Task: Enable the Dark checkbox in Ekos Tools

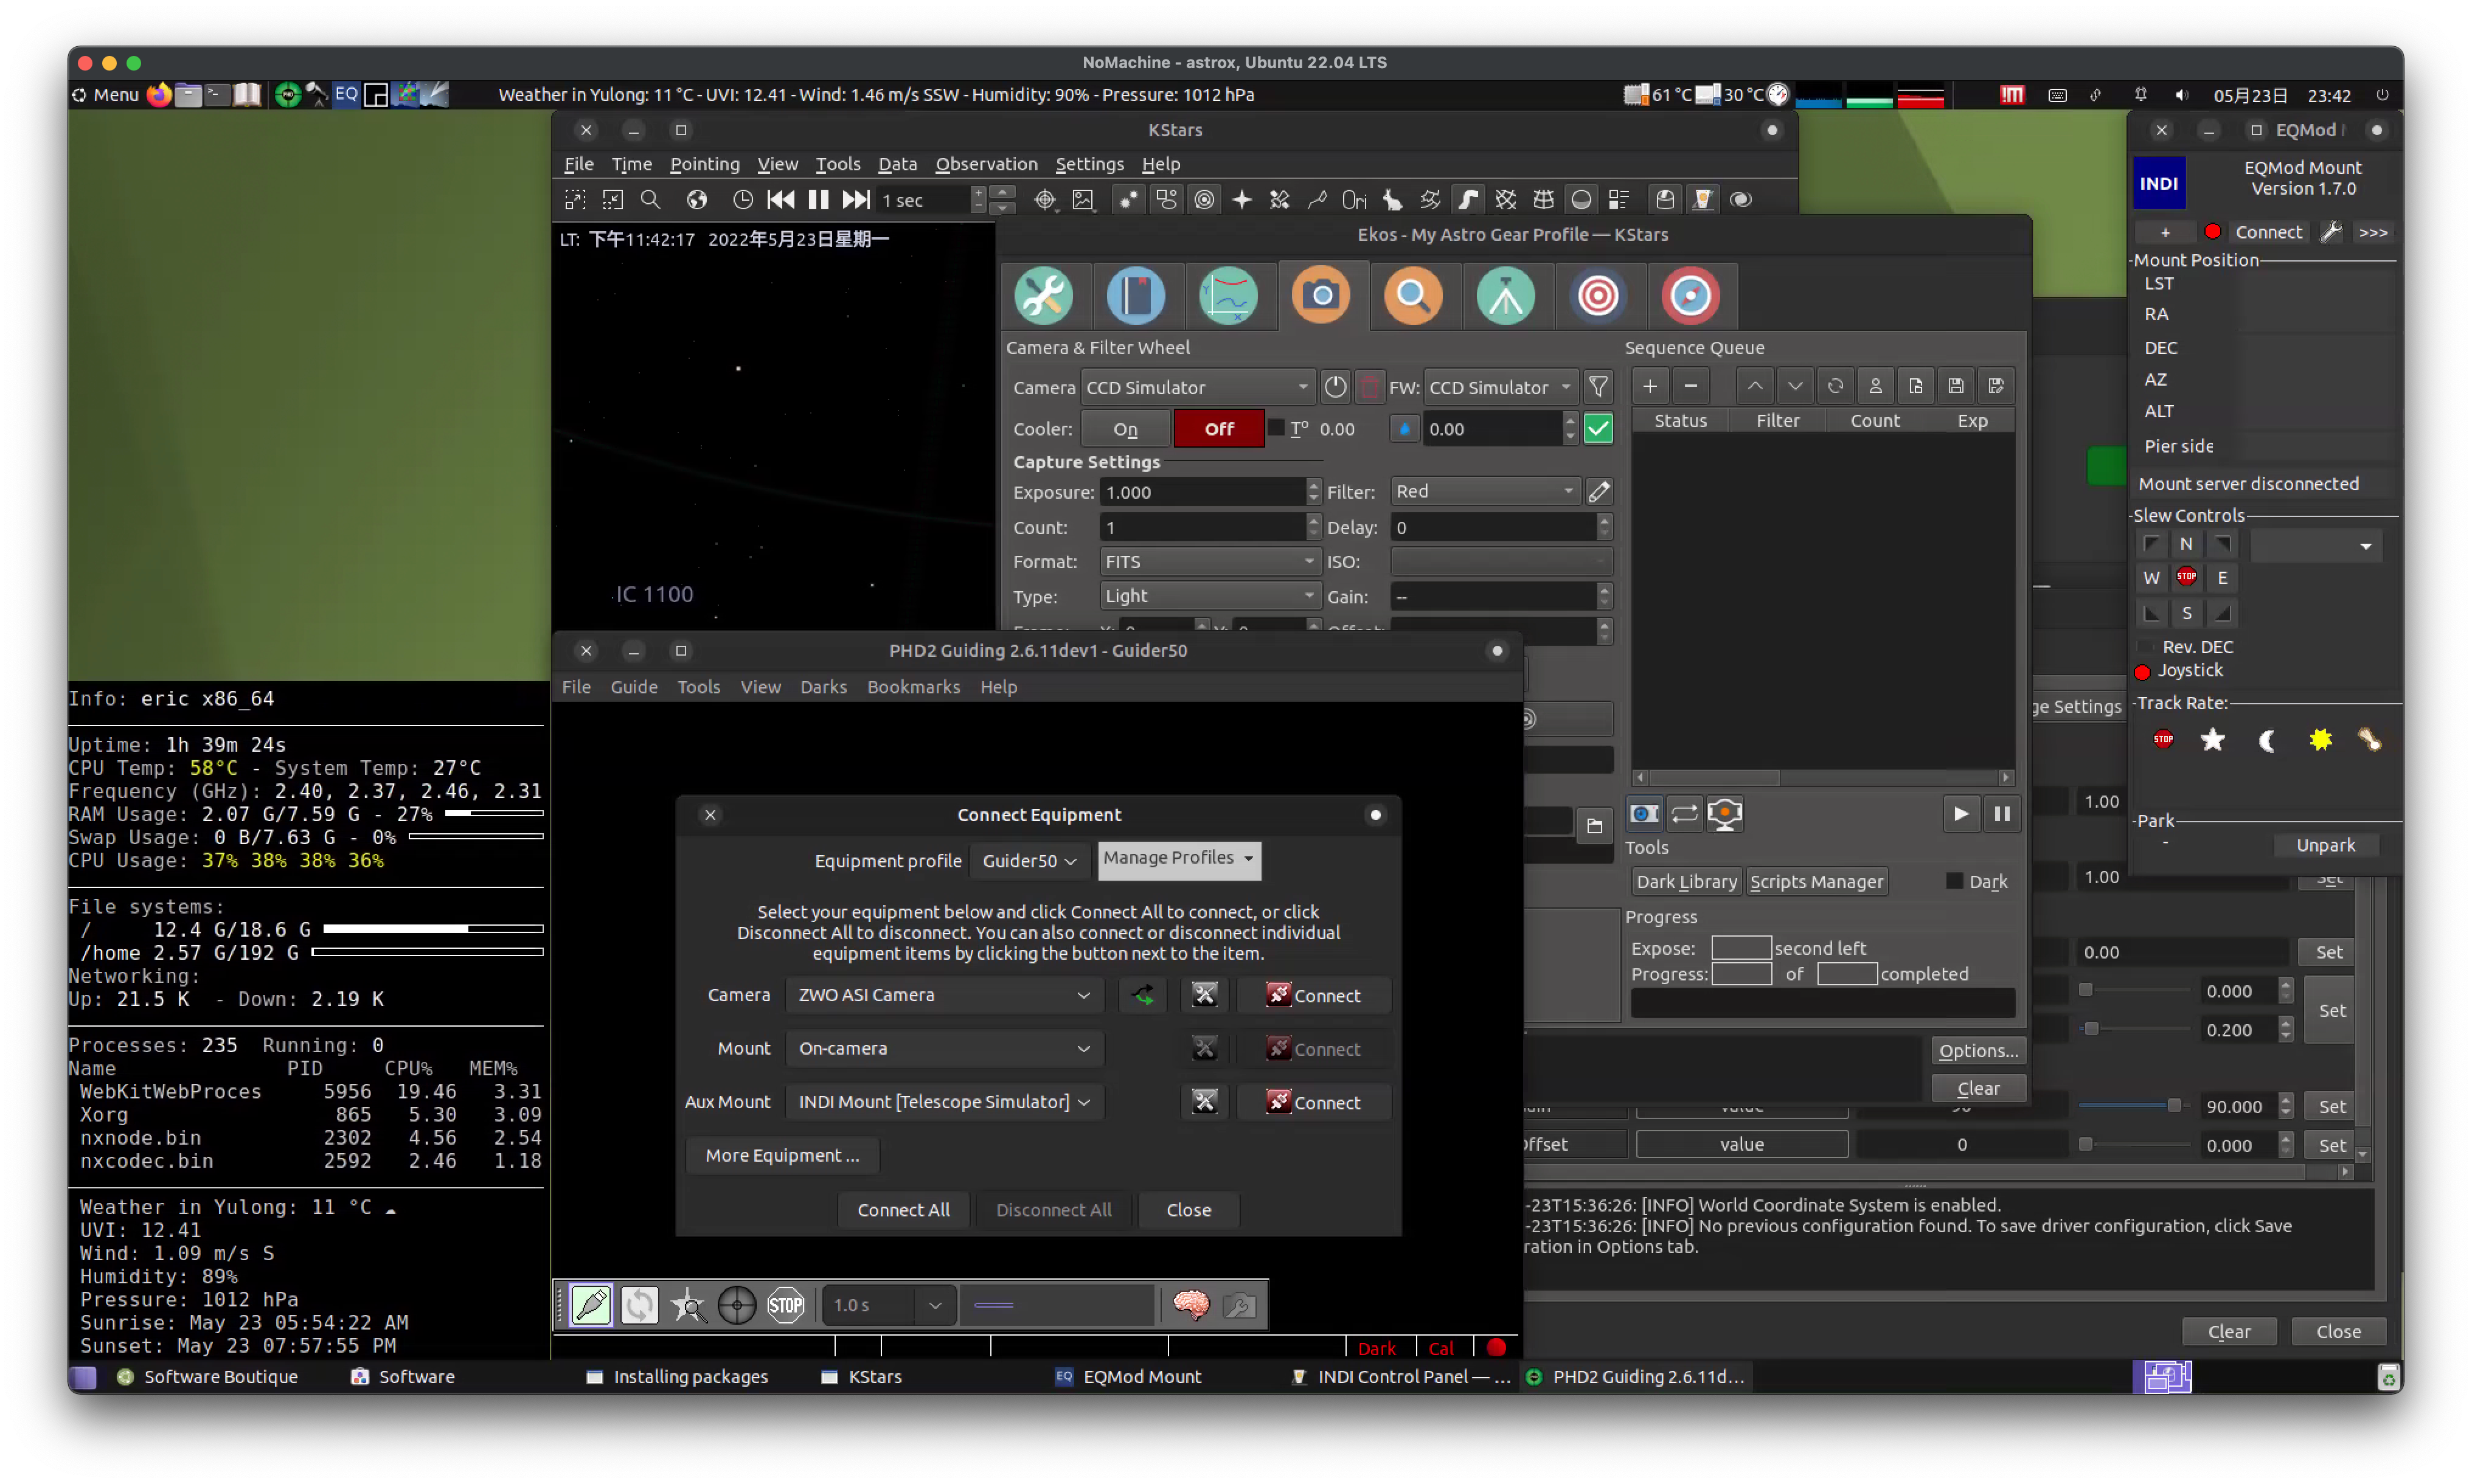Action: pyautogui.click(x=1954, y=882)
